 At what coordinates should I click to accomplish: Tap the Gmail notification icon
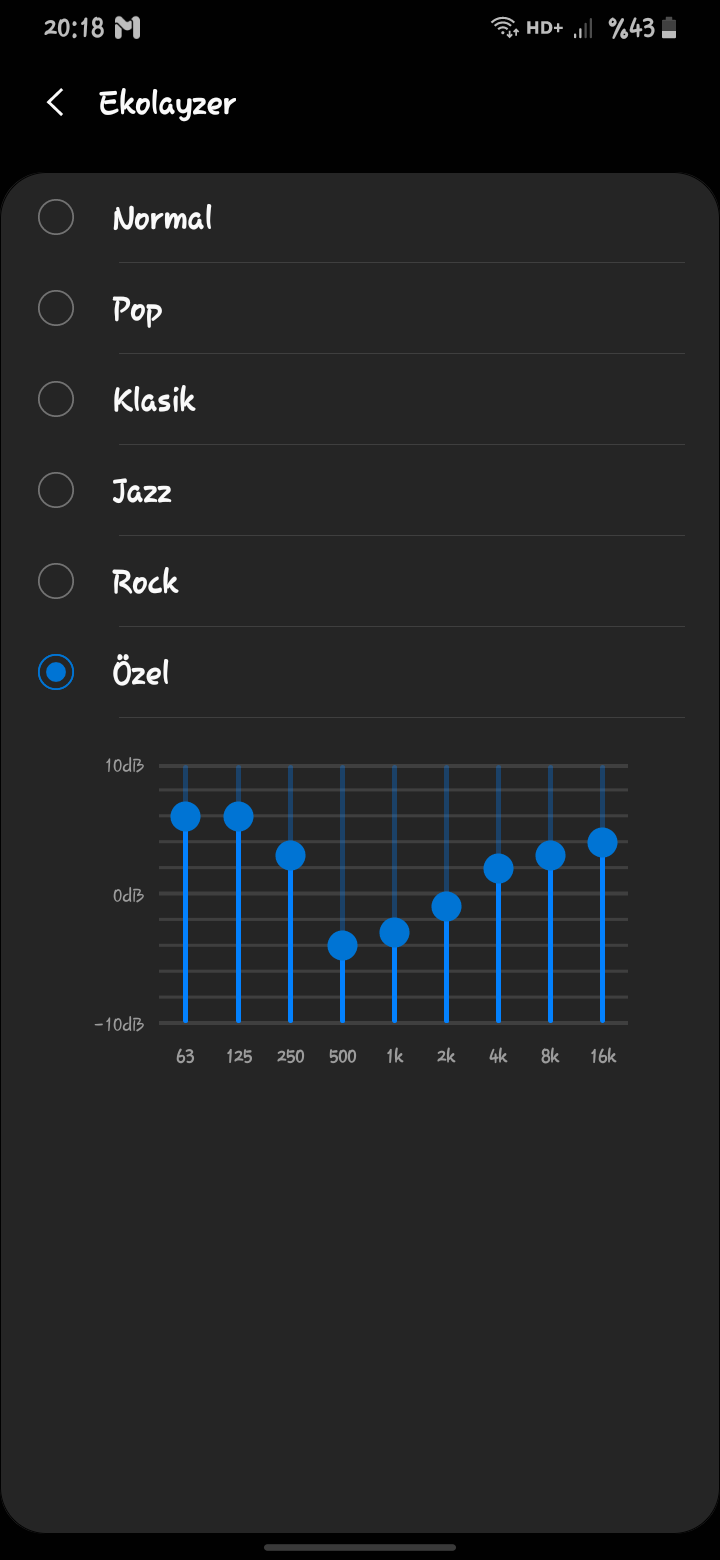point(128,28)
